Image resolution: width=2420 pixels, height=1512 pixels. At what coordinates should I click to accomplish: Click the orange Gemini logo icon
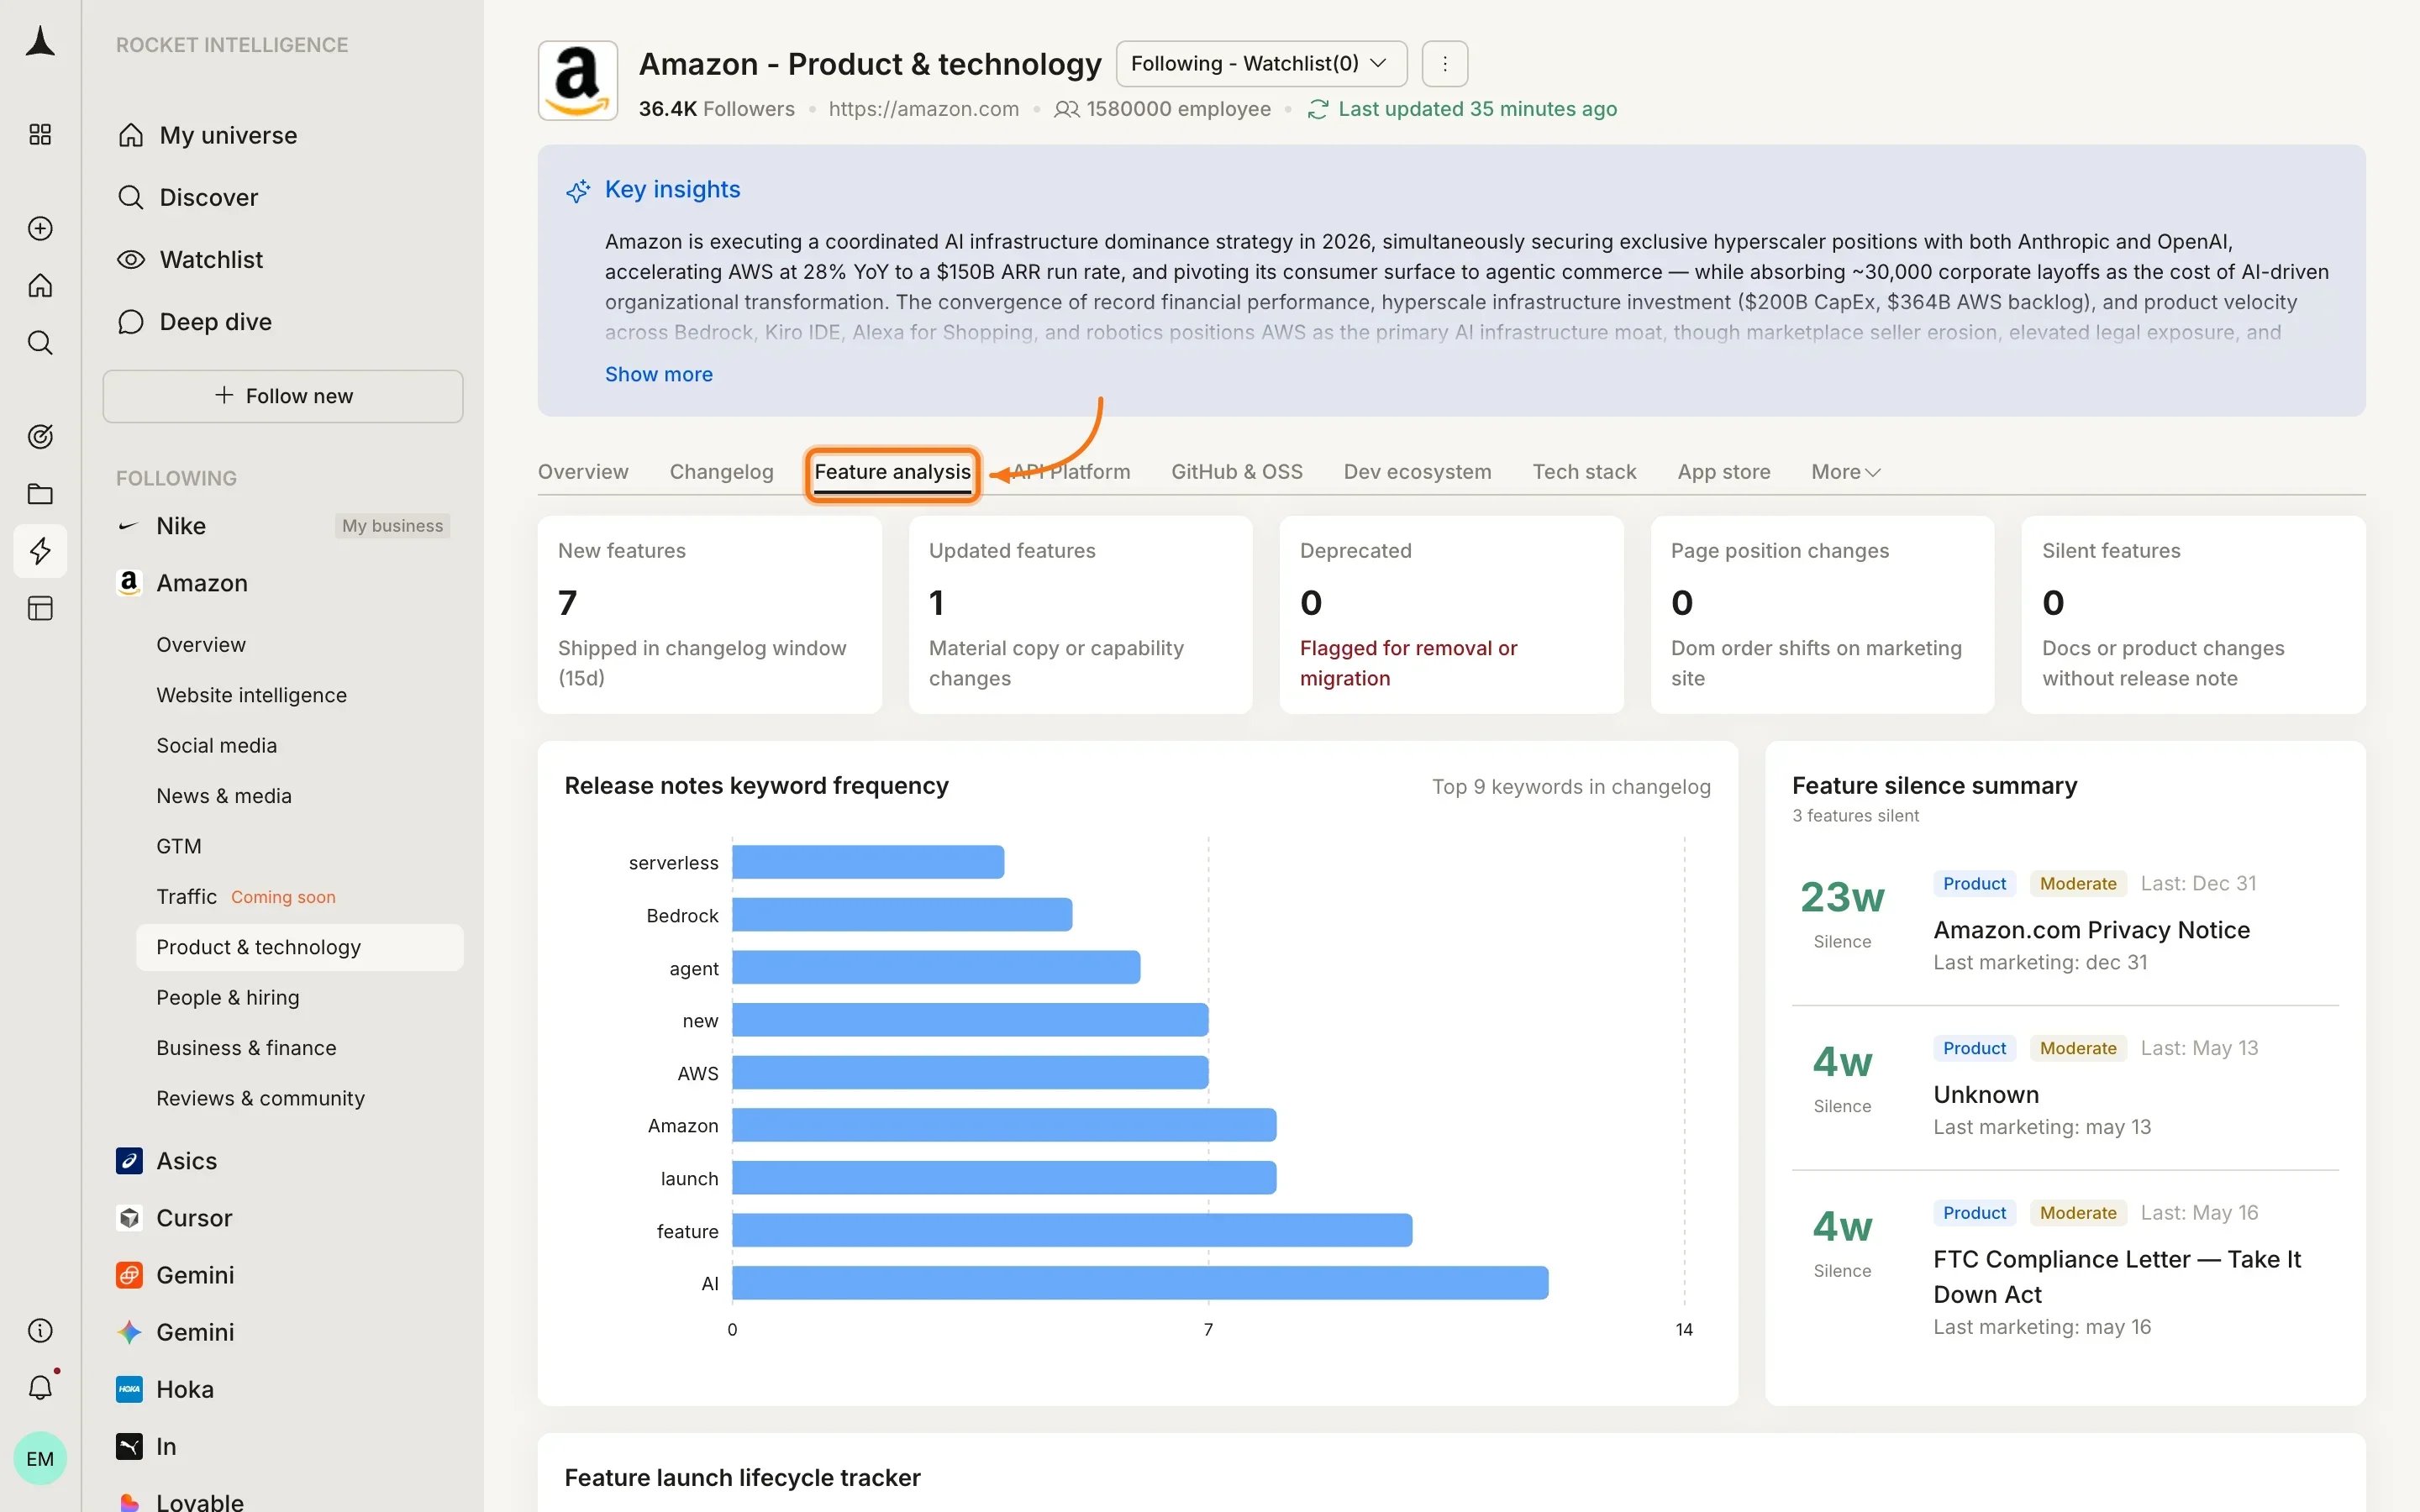click(x=129, y=1275)
